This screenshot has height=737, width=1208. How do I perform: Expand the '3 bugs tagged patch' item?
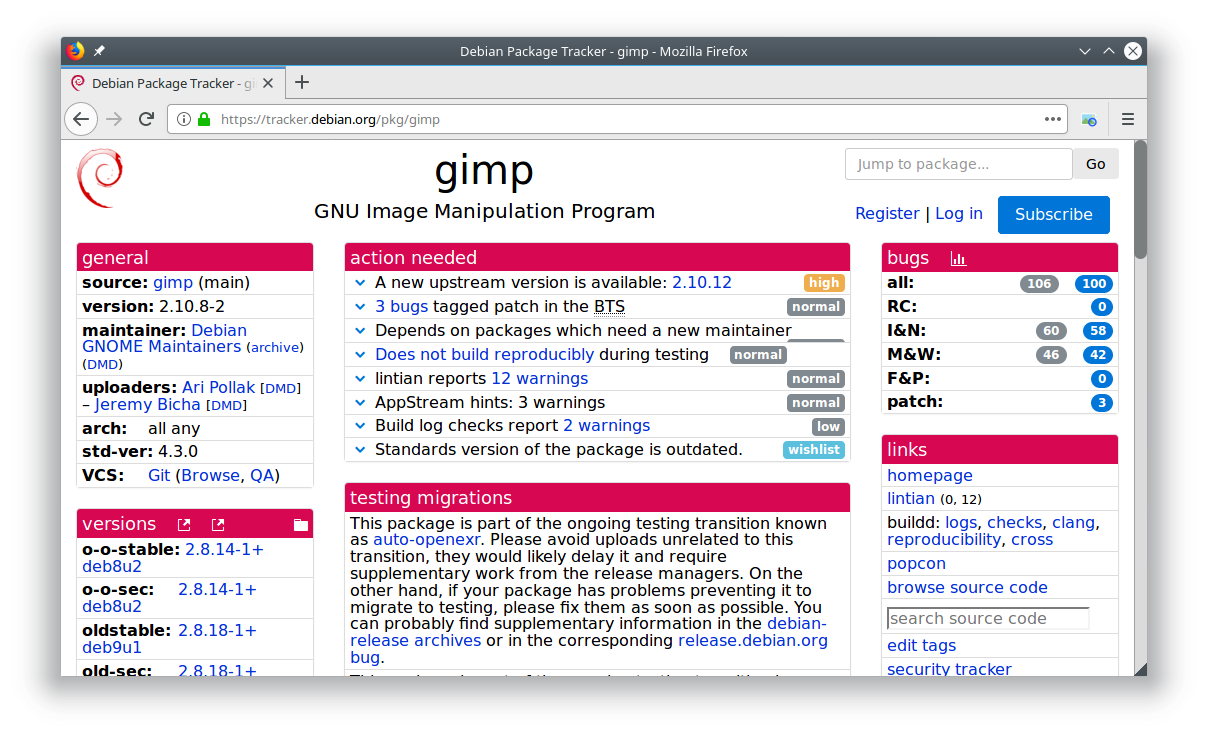pyautogui.click(x=361, y=307)
